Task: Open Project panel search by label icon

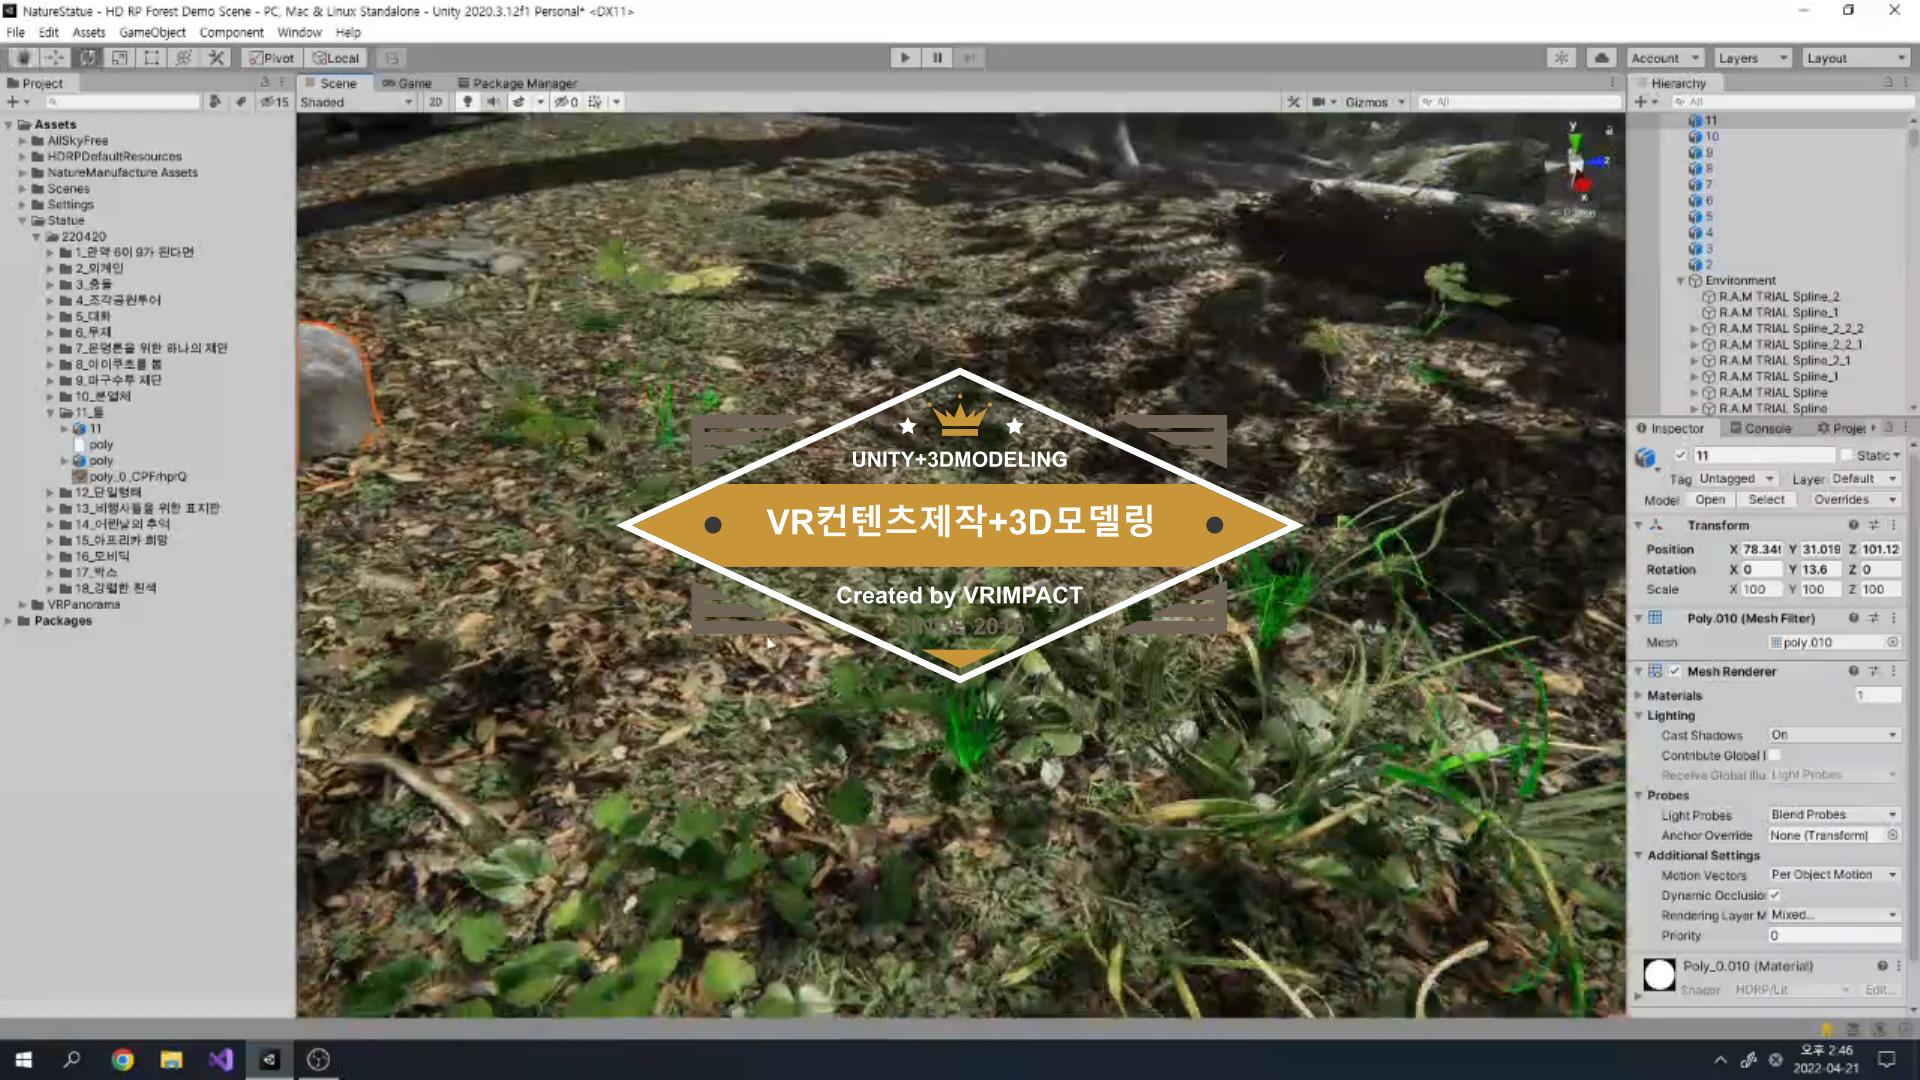Action: tap(240, 102)
